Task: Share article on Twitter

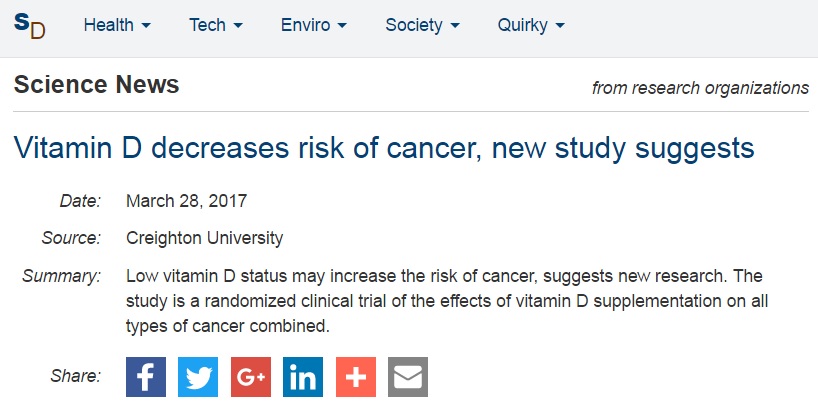Action: pyautogui.click(x=198, y=376)
